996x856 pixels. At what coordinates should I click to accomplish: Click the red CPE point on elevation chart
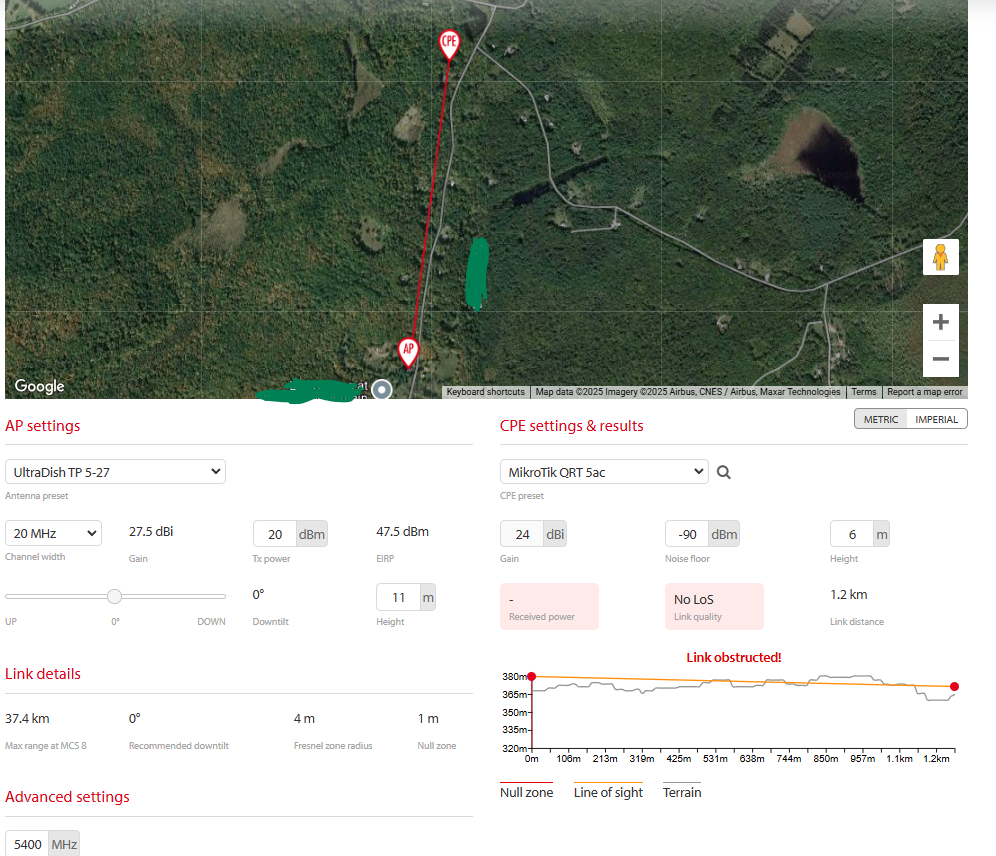[954, 686]
